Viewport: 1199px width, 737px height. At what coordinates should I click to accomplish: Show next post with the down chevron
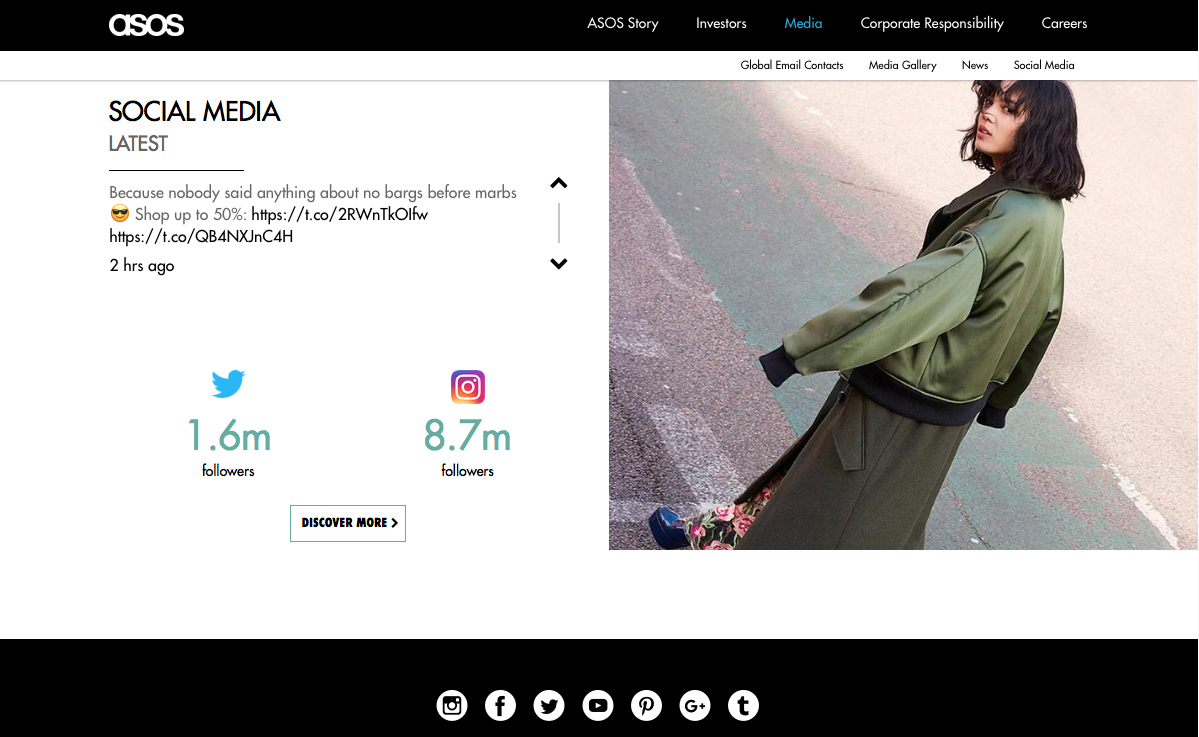pyautogui.click(x=559, y=264)
